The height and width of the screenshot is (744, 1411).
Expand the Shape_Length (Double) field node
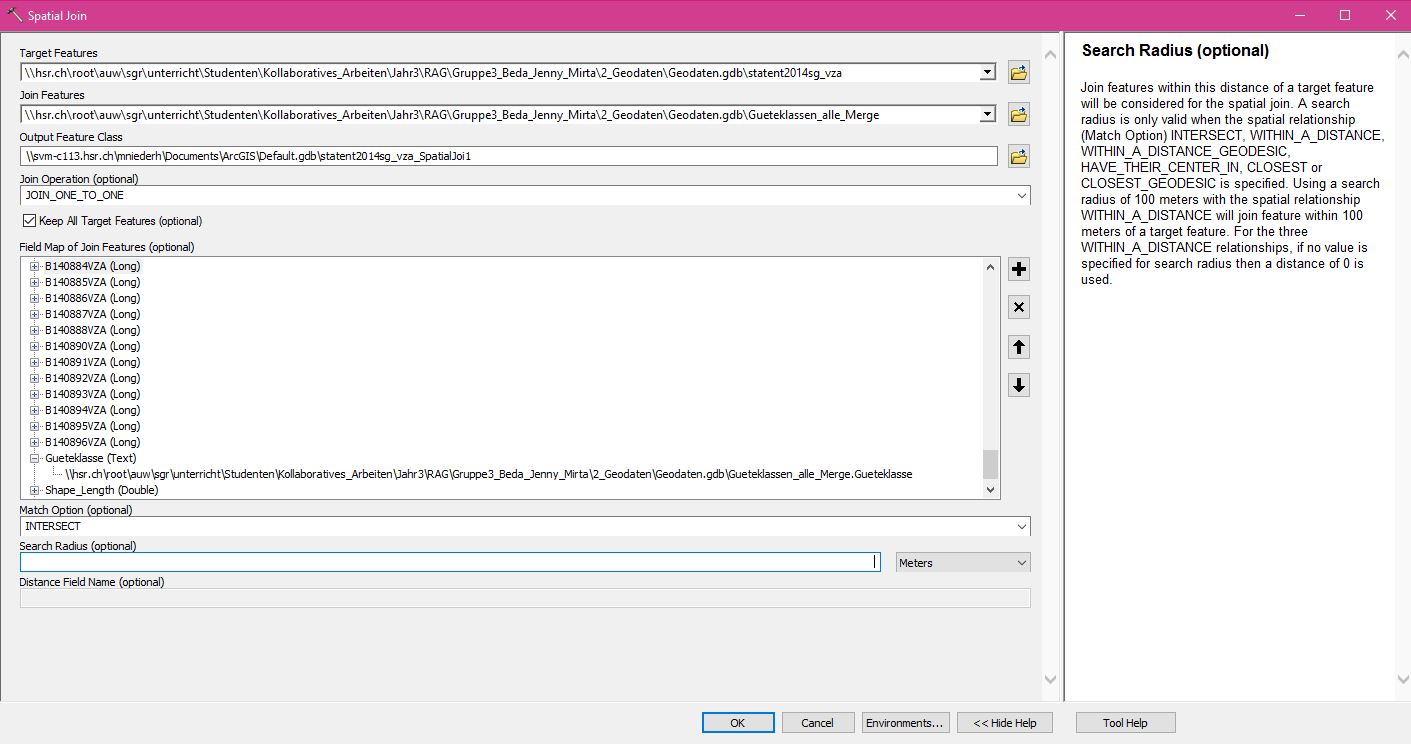click(x=35, y=490)
